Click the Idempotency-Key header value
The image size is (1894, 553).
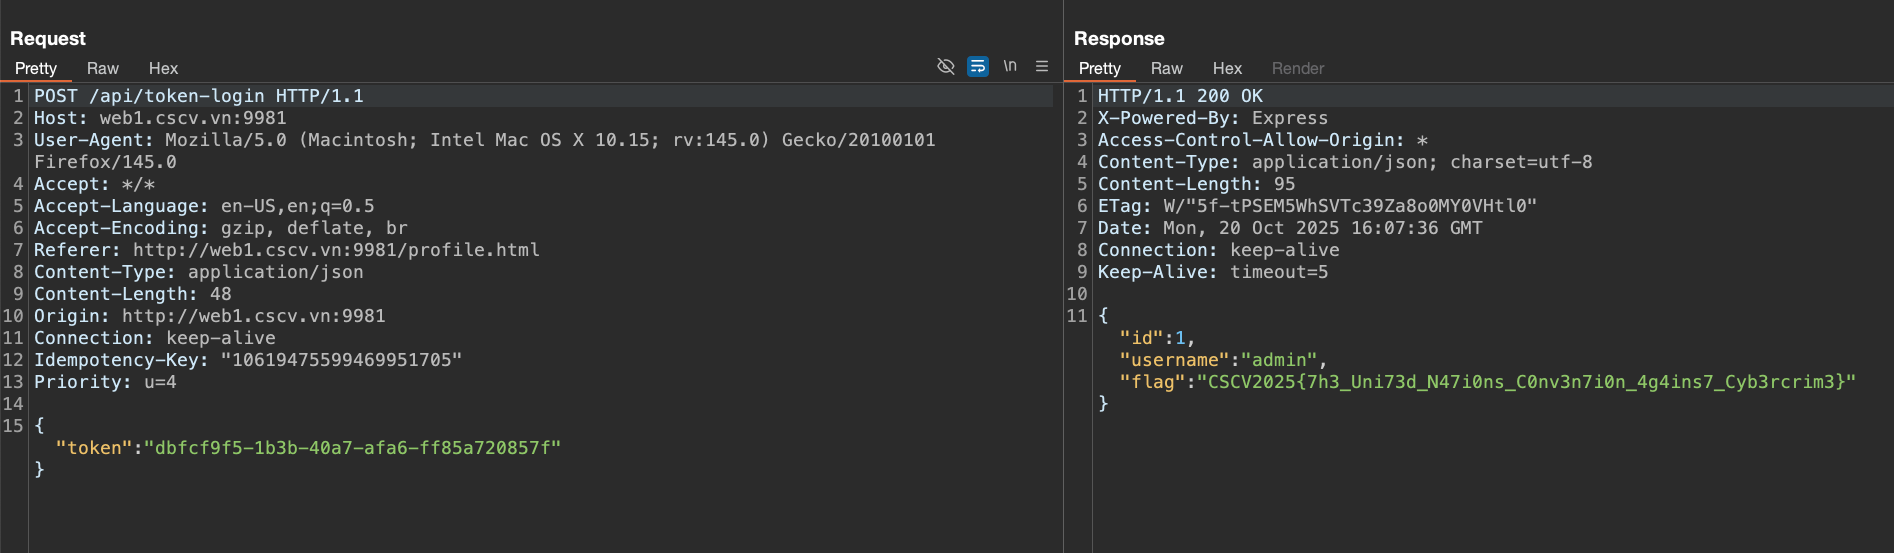341,360
